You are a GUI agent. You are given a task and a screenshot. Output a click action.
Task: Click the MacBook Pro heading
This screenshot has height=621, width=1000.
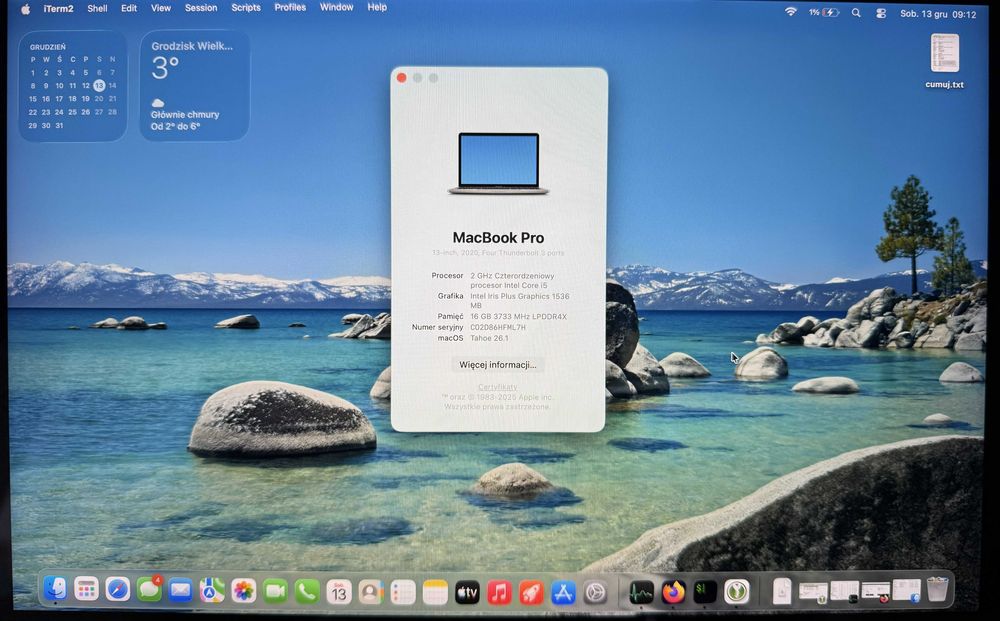[498, 238]
